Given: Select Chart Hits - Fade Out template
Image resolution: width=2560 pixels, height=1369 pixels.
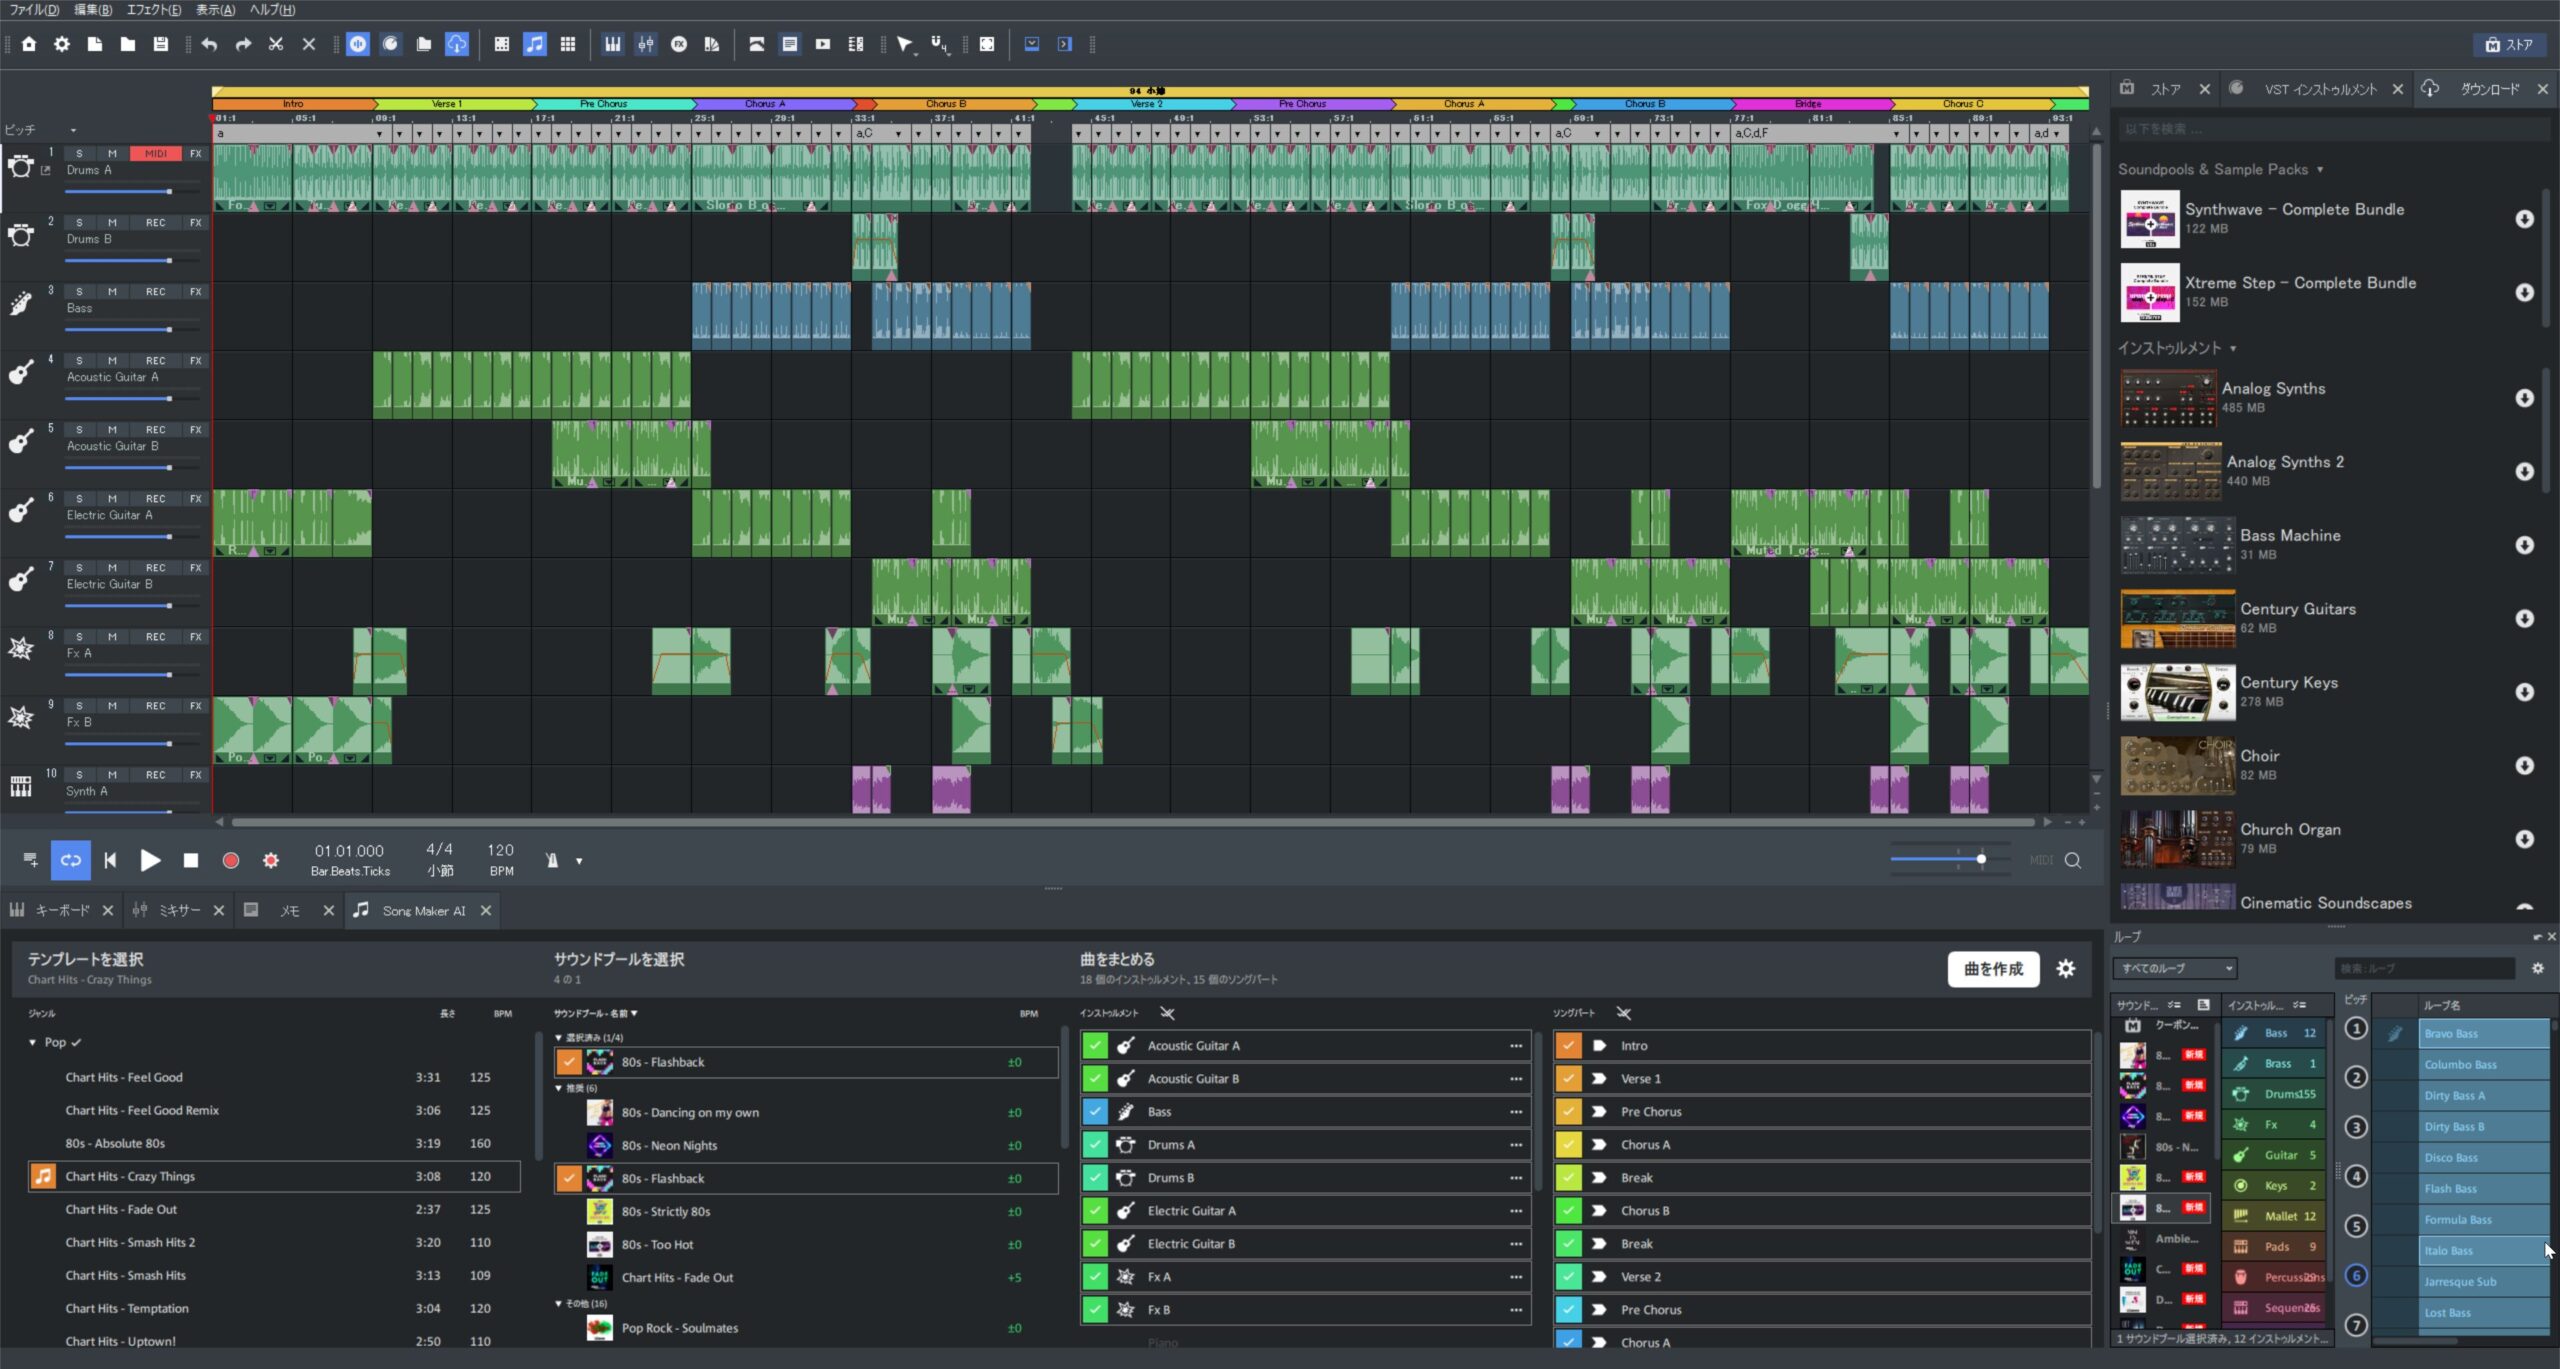Looking at the screenshot, I should 121,1209.
